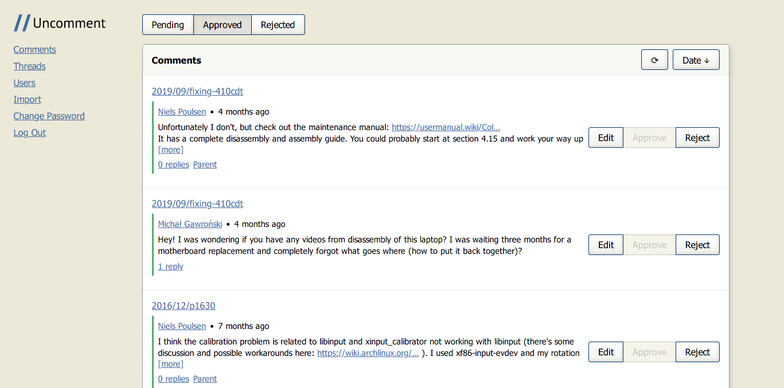Go to the Import page
This screenshot has height=388, width=784.
click(27, 100)
